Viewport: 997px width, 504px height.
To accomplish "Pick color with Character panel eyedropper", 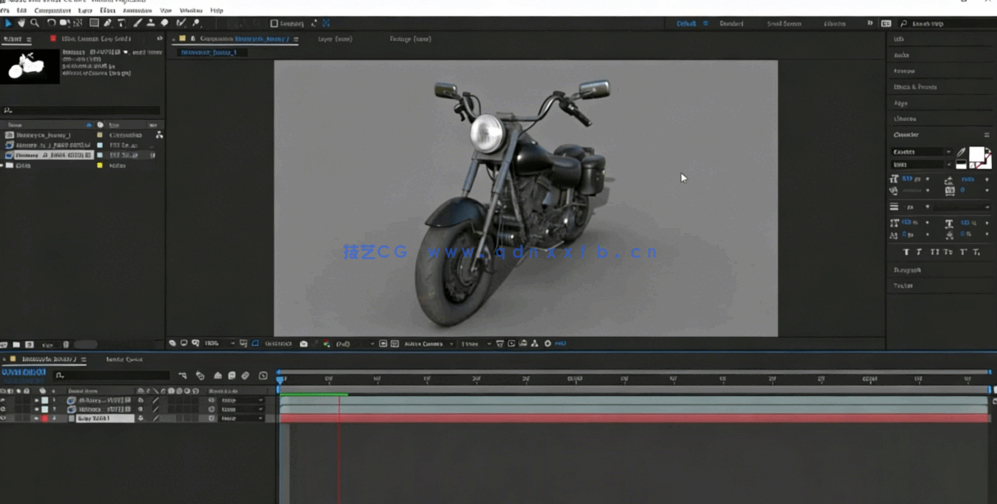I will [x=961, y=153].
